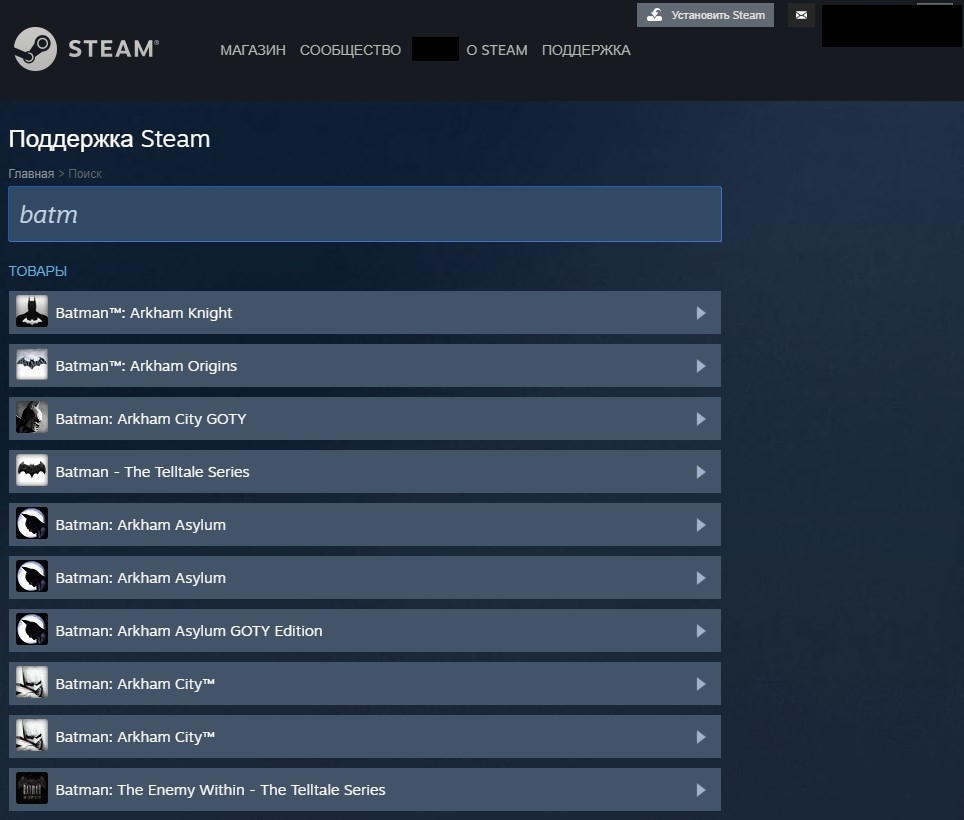Image resolution: width=964 pixels, height=820 pixels.
Task: Click the Поддержка Steam page heading
Action: [x=109, y=139]
